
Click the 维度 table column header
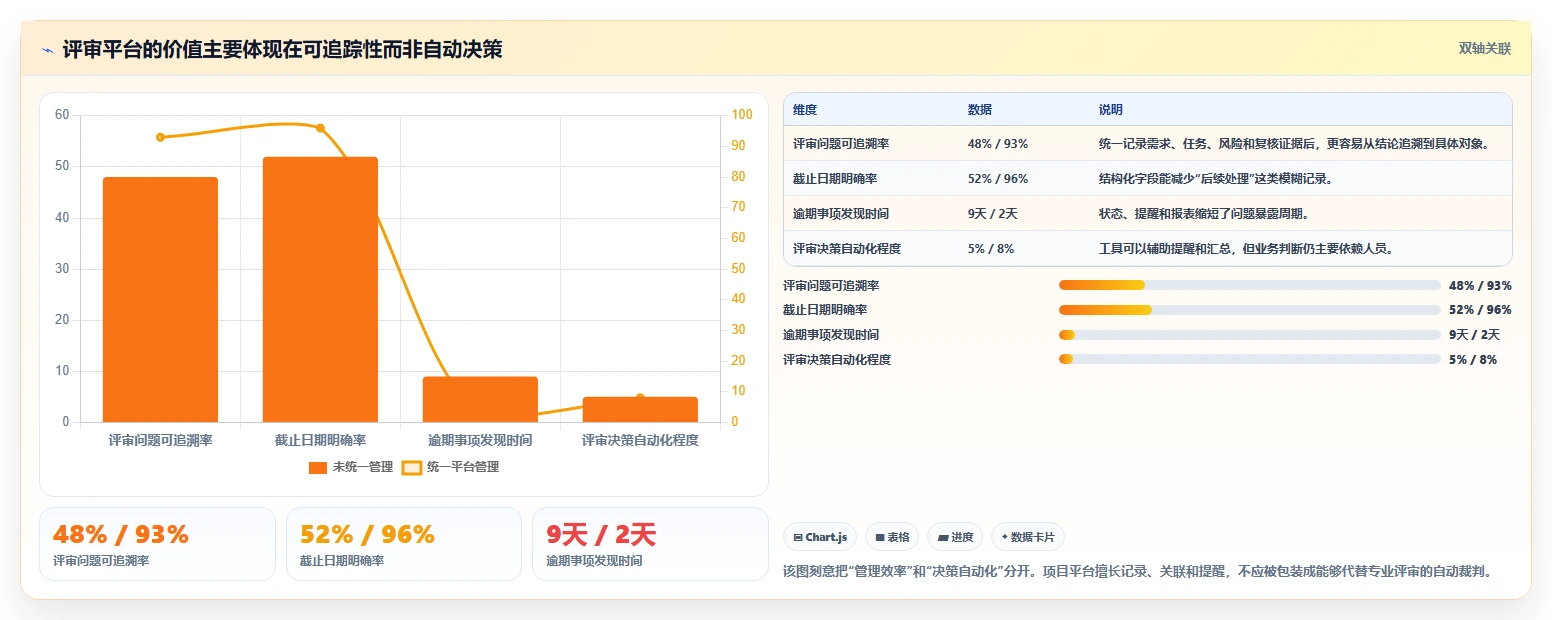pyautogui.click(x=805, y=110)
